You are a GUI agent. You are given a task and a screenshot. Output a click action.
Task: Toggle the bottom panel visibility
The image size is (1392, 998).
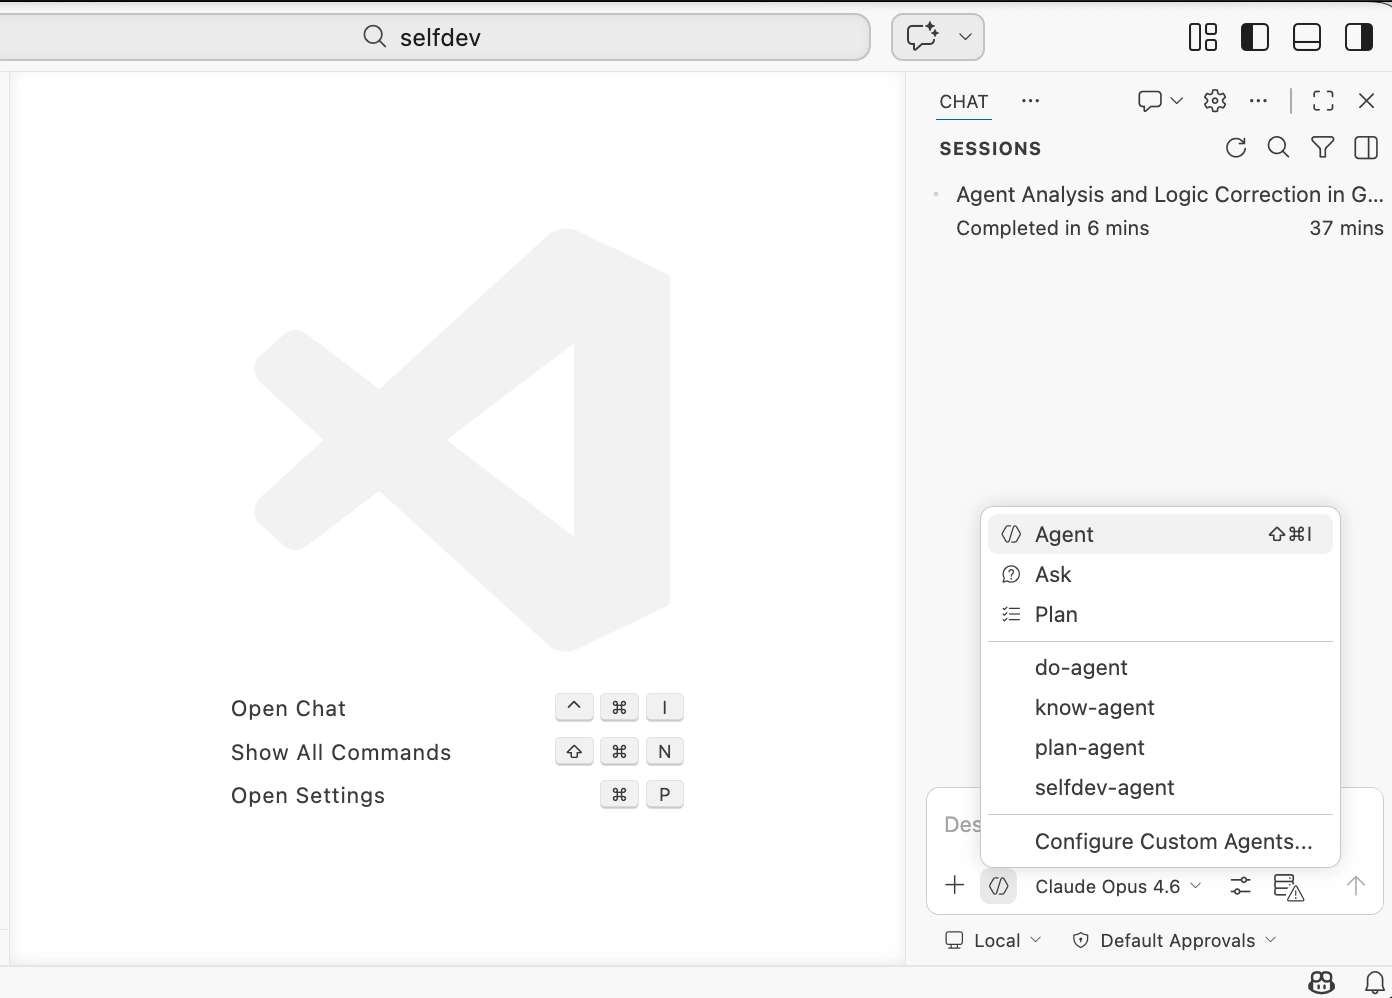click(x=1306, y=36)
